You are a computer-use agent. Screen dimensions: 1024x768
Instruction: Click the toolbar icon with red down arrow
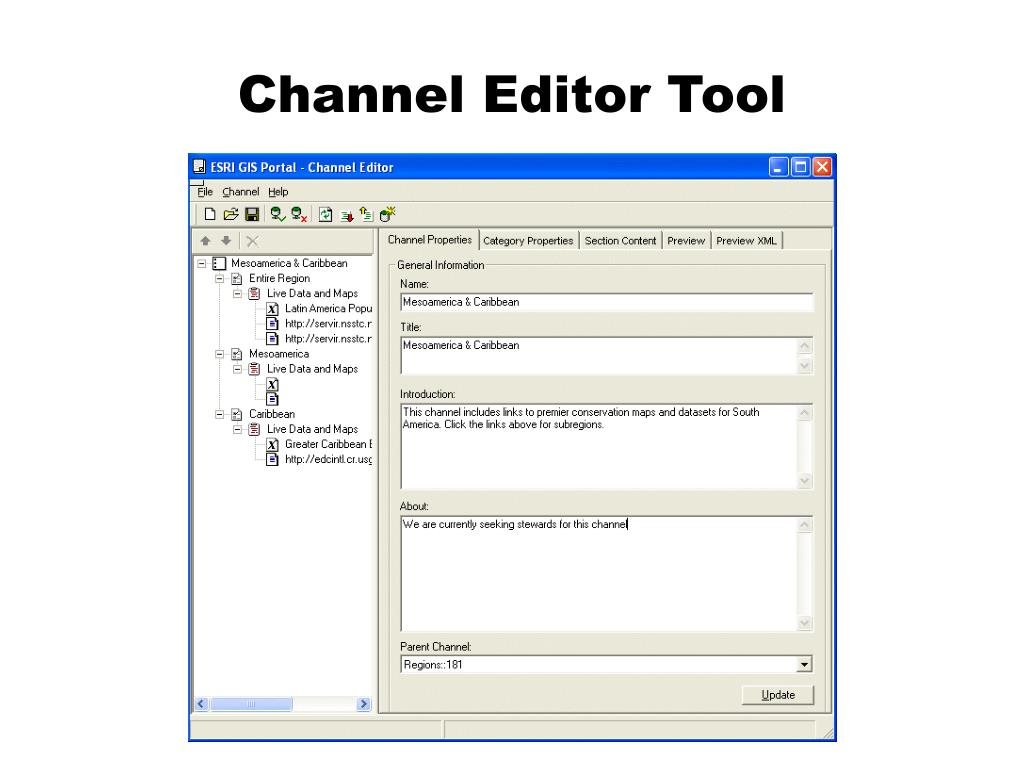tap(346, 215)
